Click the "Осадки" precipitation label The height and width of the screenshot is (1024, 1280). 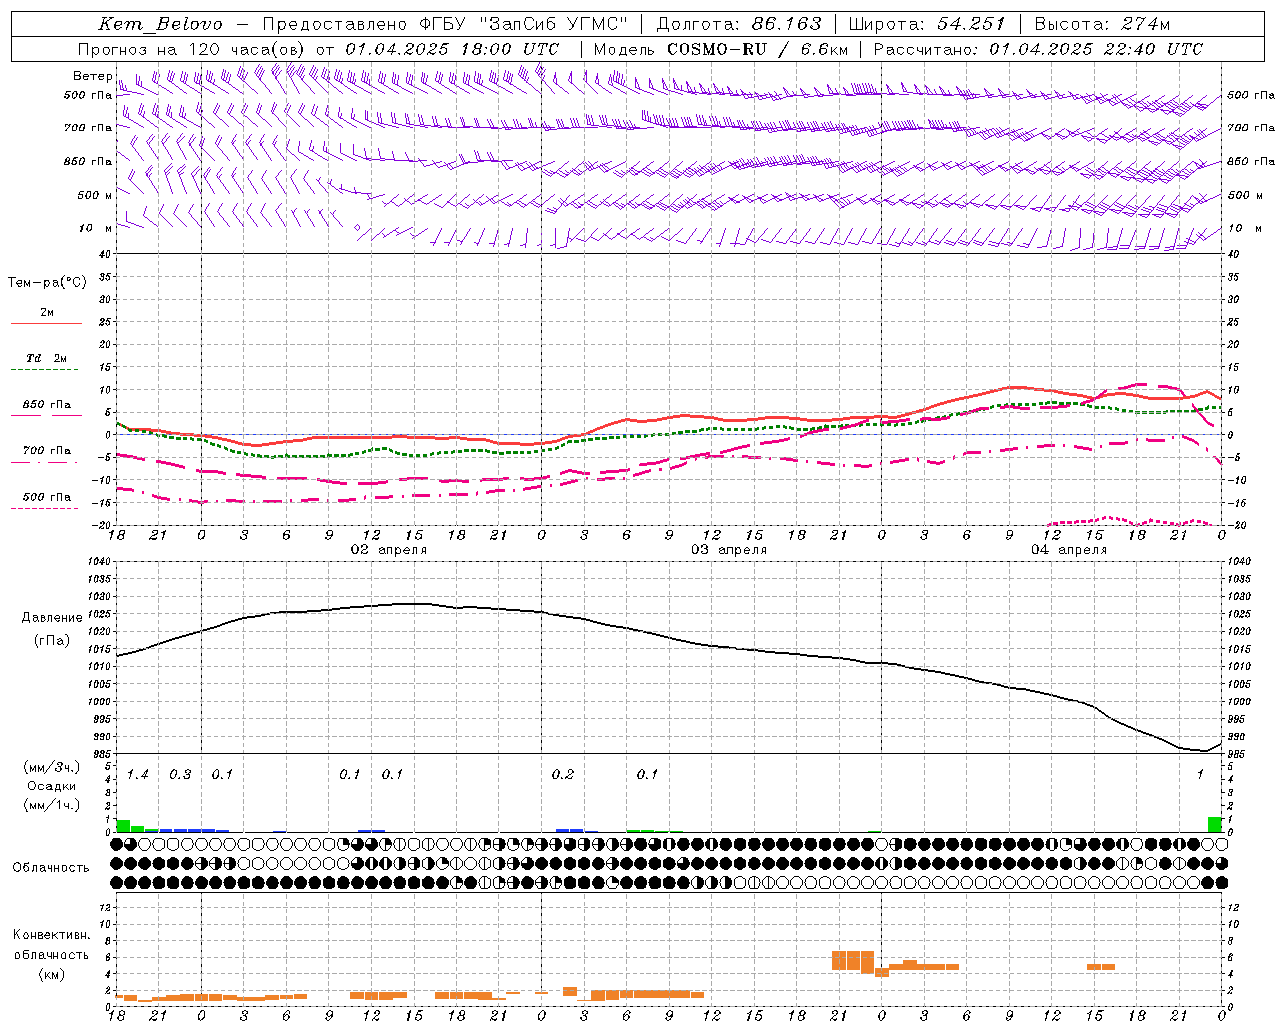pyautogui.click(x=51, y=786)
